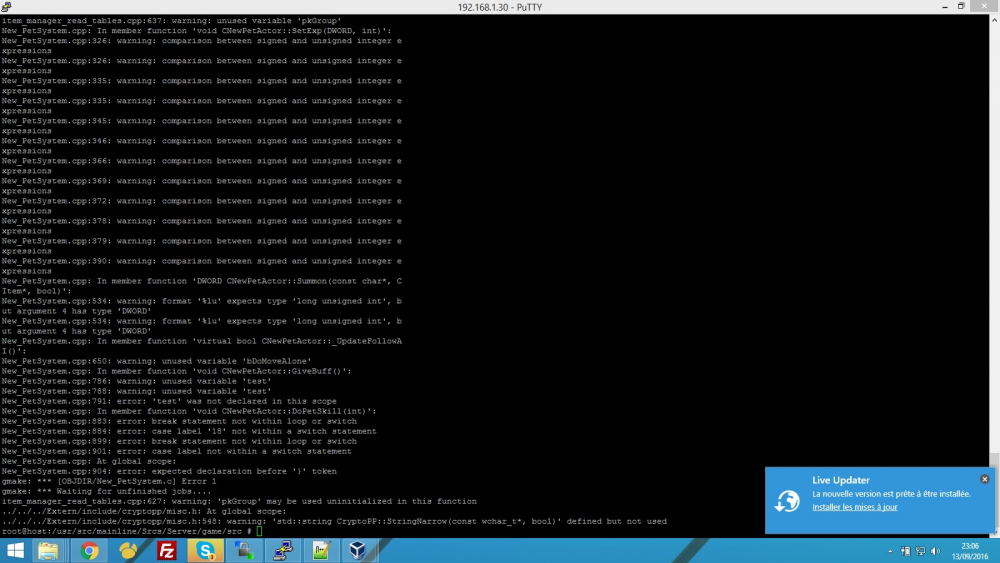
Task: Open Google Chrome from the taskbar
Action: pyautogui.click(x=89, y=550)
